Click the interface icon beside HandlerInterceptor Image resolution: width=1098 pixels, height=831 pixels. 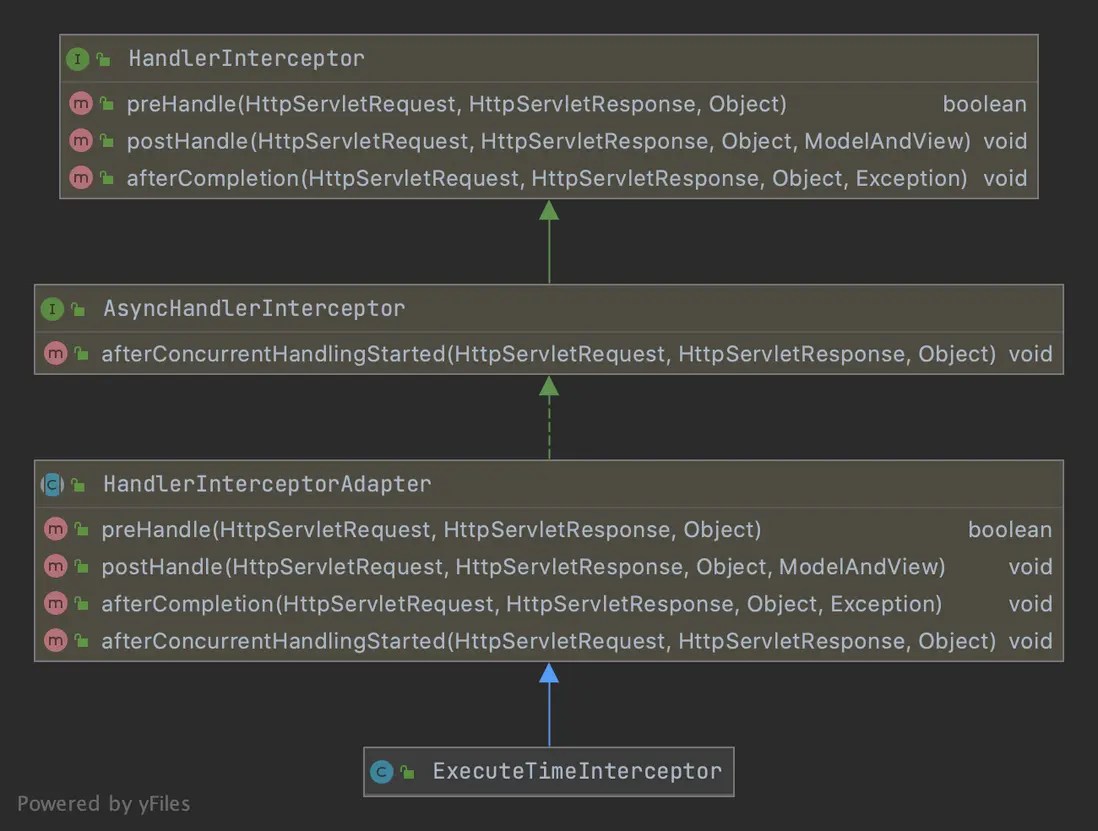78,59
